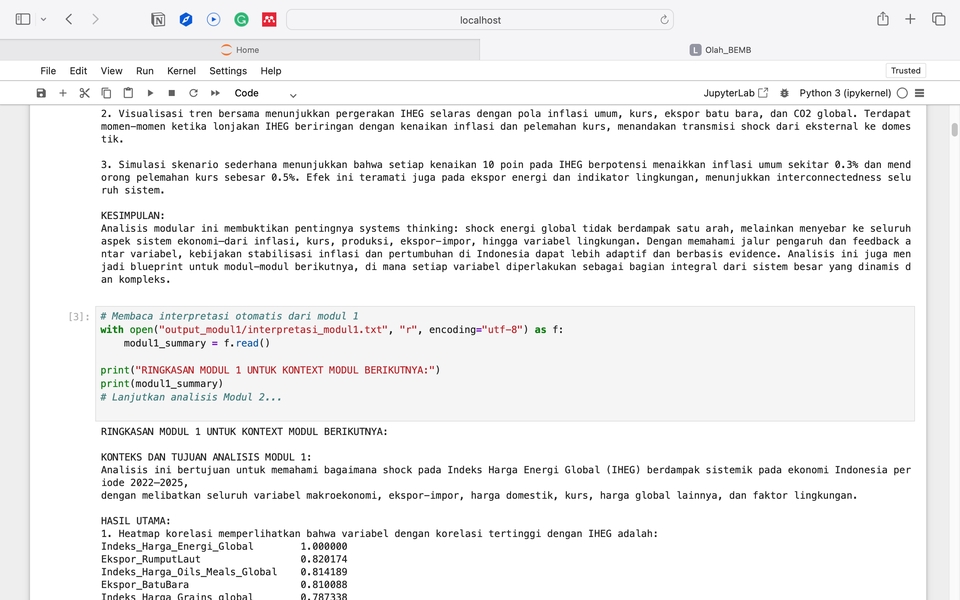Click the localhost address bar
Screen dimensions: 960x600
[480, 20]
